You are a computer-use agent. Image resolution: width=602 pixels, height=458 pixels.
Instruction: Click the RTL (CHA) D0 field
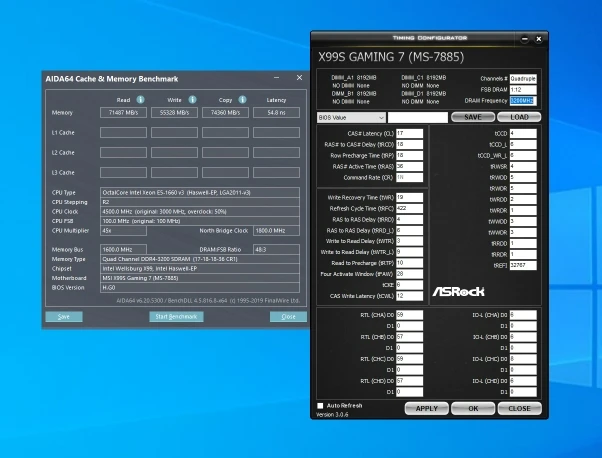(x=409, y=315)
